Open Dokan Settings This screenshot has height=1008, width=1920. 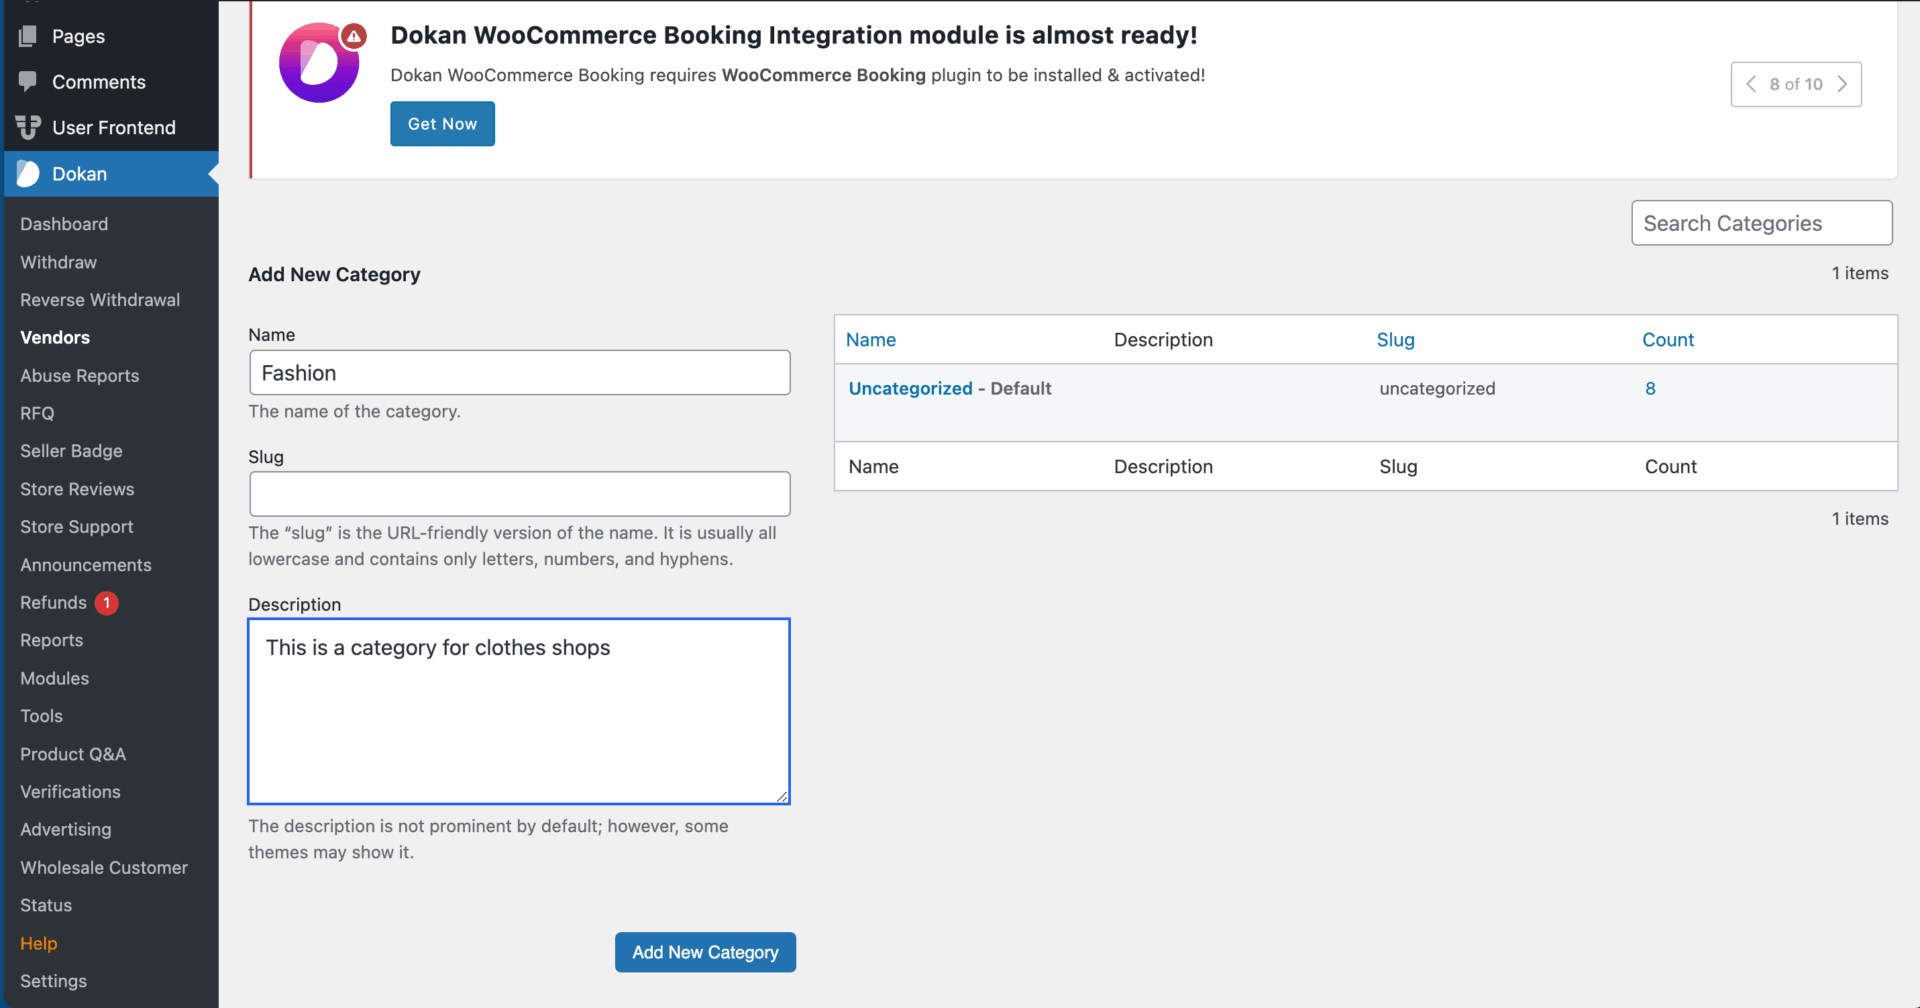53,981
